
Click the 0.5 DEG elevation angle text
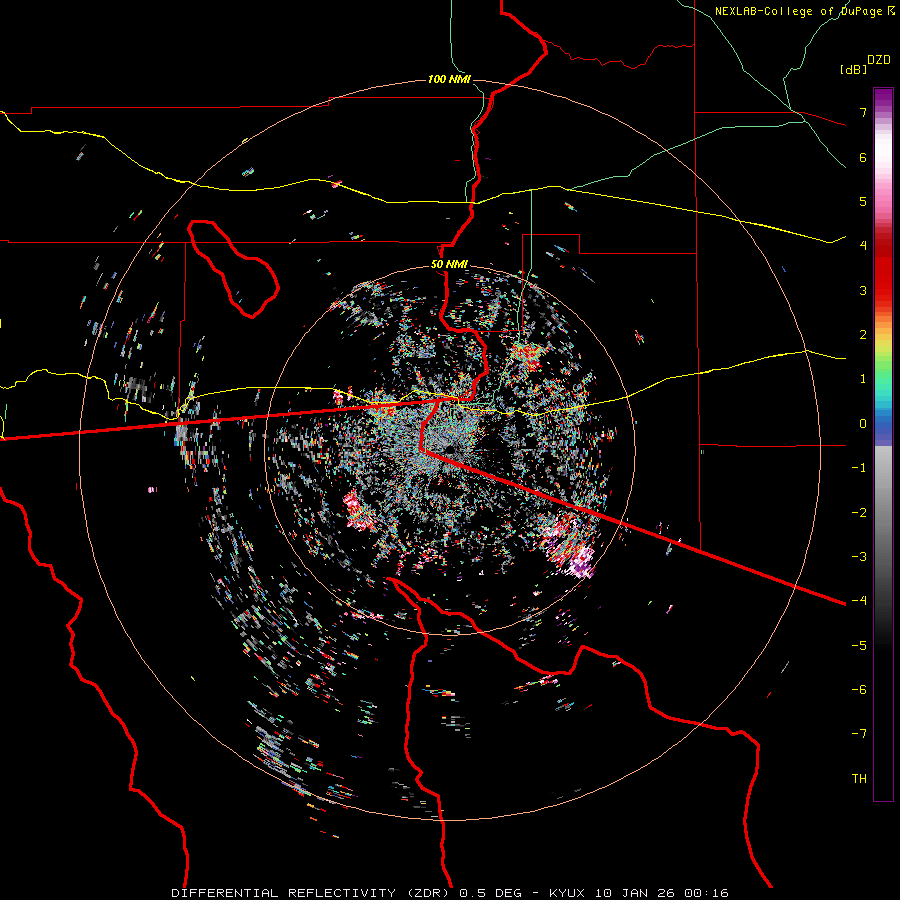[x=491, y=893]
